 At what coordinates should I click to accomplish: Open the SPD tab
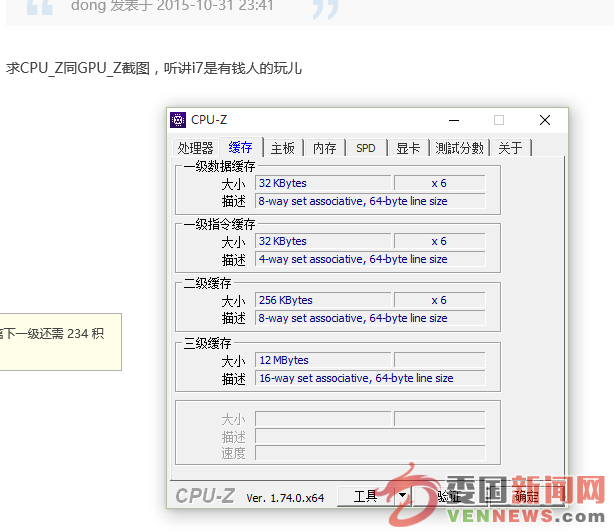click(366, 148)
